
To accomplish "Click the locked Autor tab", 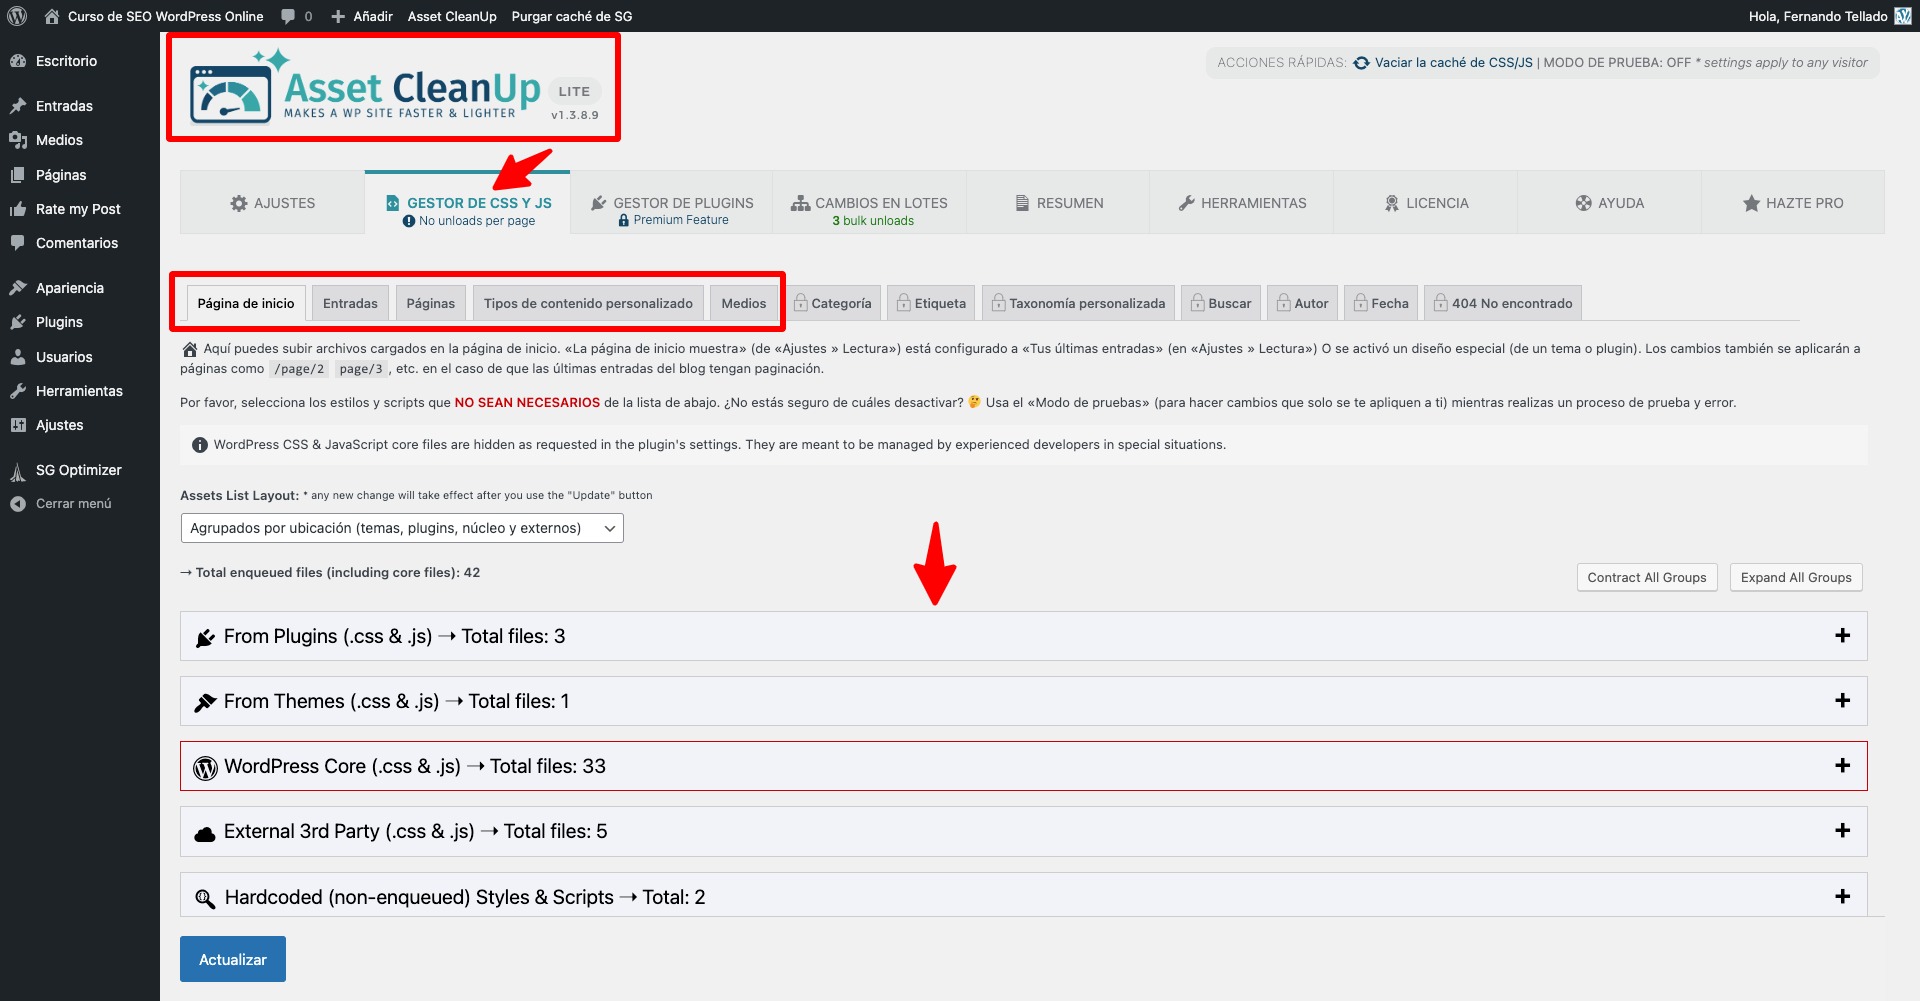I will 1302,303.
